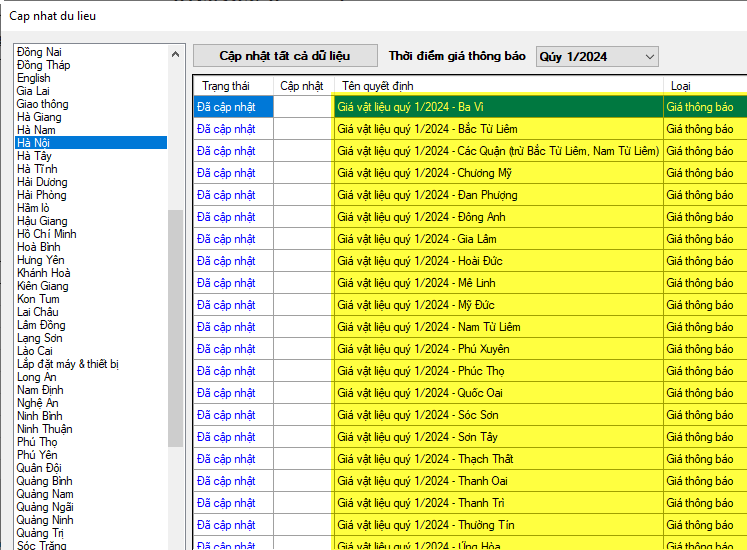Select 'Hồ Chí Minh' in the province list
This screenshot has width=747, height=550.
click(x=47, y=234)
